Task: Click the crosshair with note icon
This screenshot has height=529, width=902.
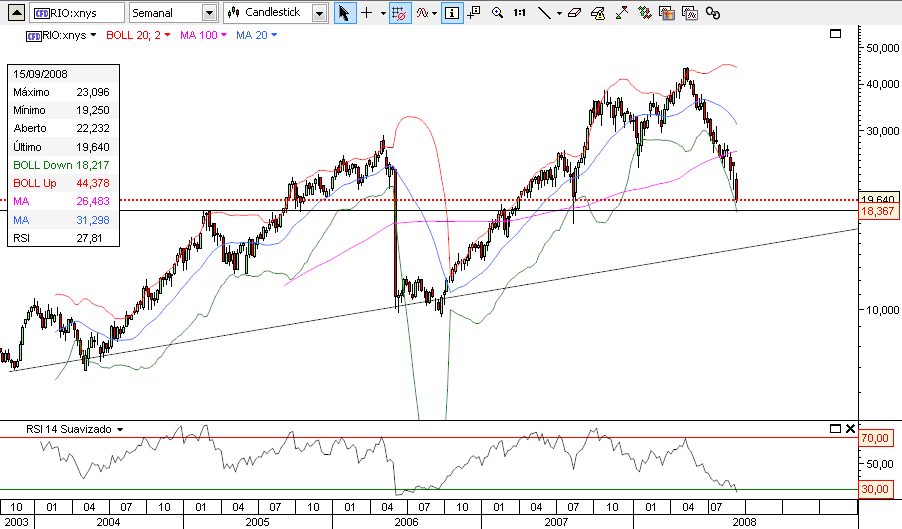Action: click(x=474, y=13)
